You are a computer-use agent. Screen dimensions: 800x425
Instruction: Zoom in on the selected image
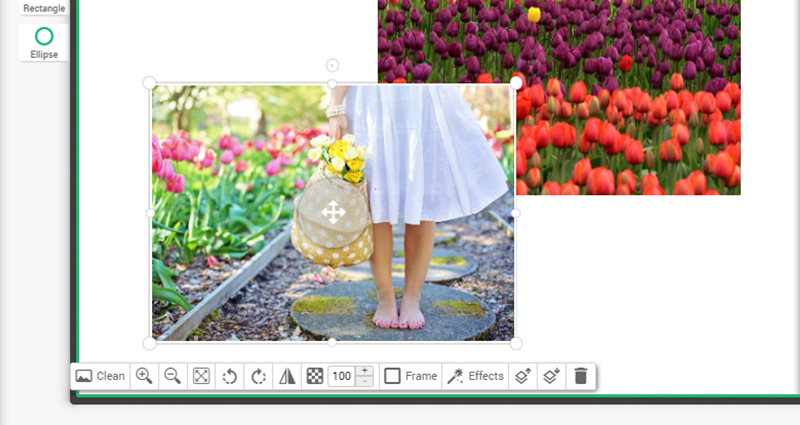coord(144,376)
